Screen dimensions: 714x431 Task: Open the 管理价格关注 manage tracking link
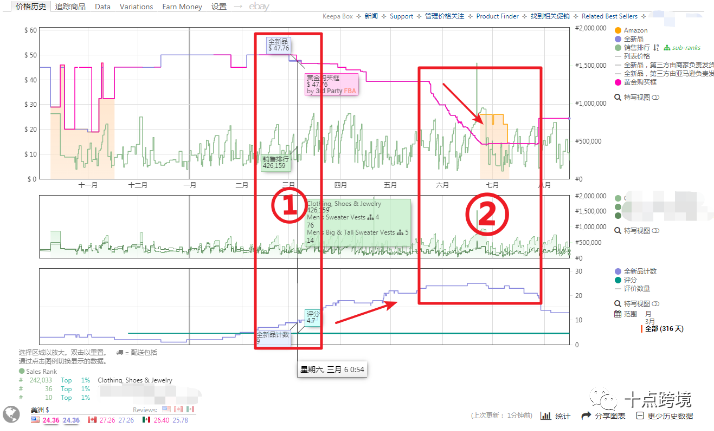tap(444, 16)
